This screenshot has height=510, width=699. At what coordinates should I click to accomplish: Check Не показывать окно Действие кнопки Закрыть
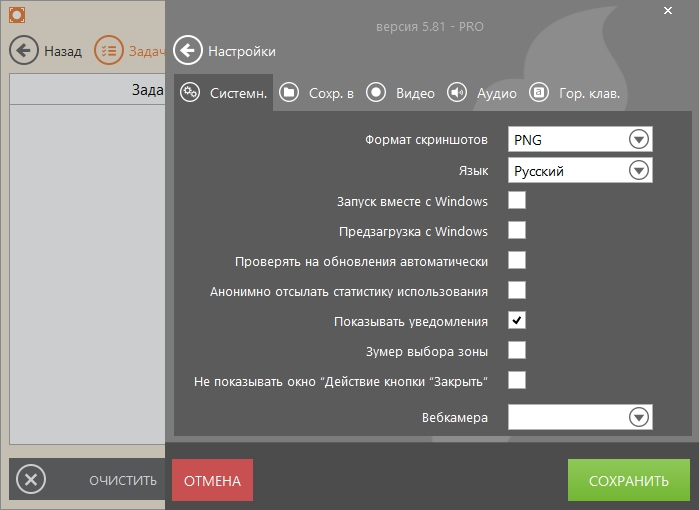click(517, 380)
